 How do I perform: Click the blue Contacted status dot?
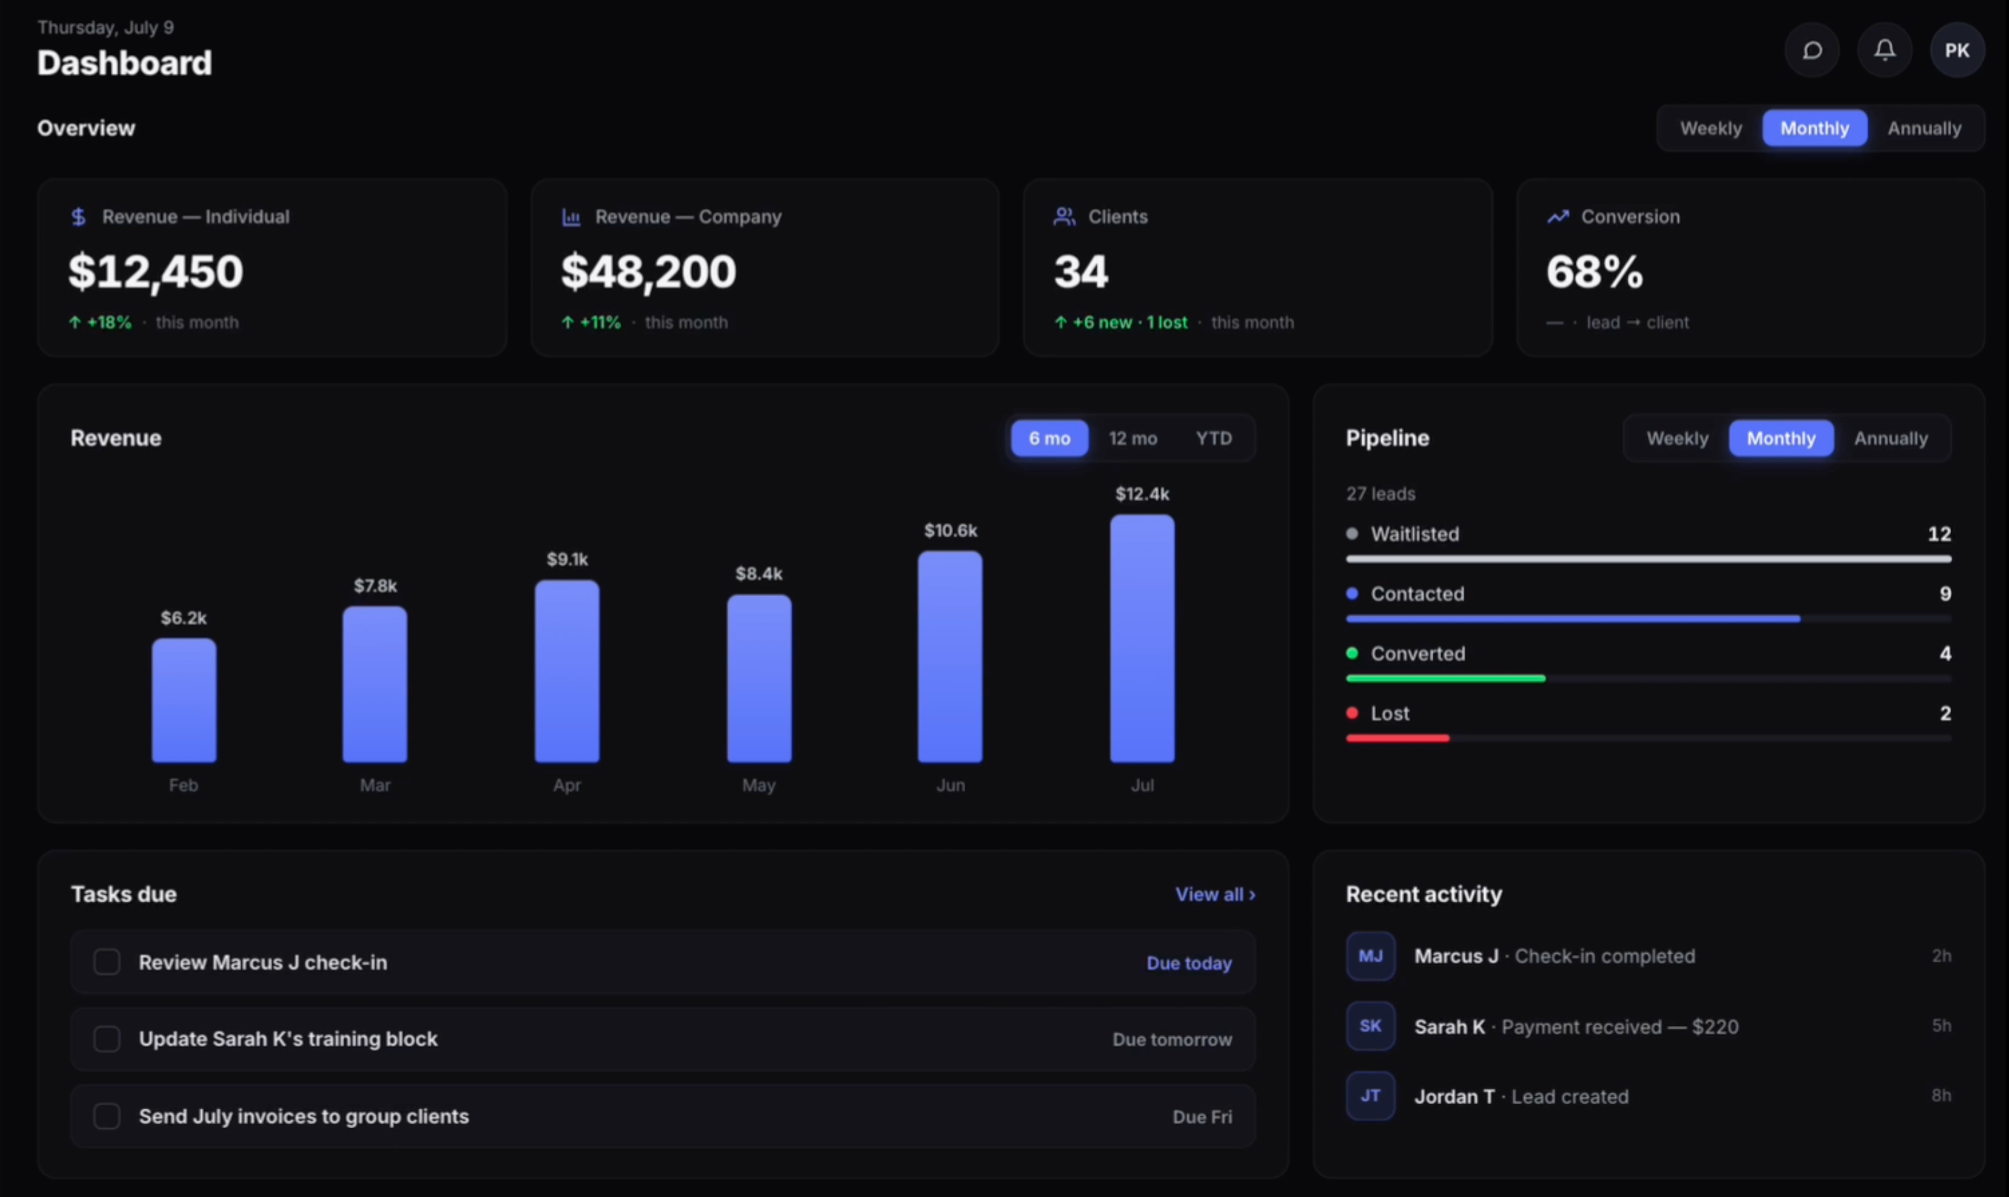pos(1352,594)
